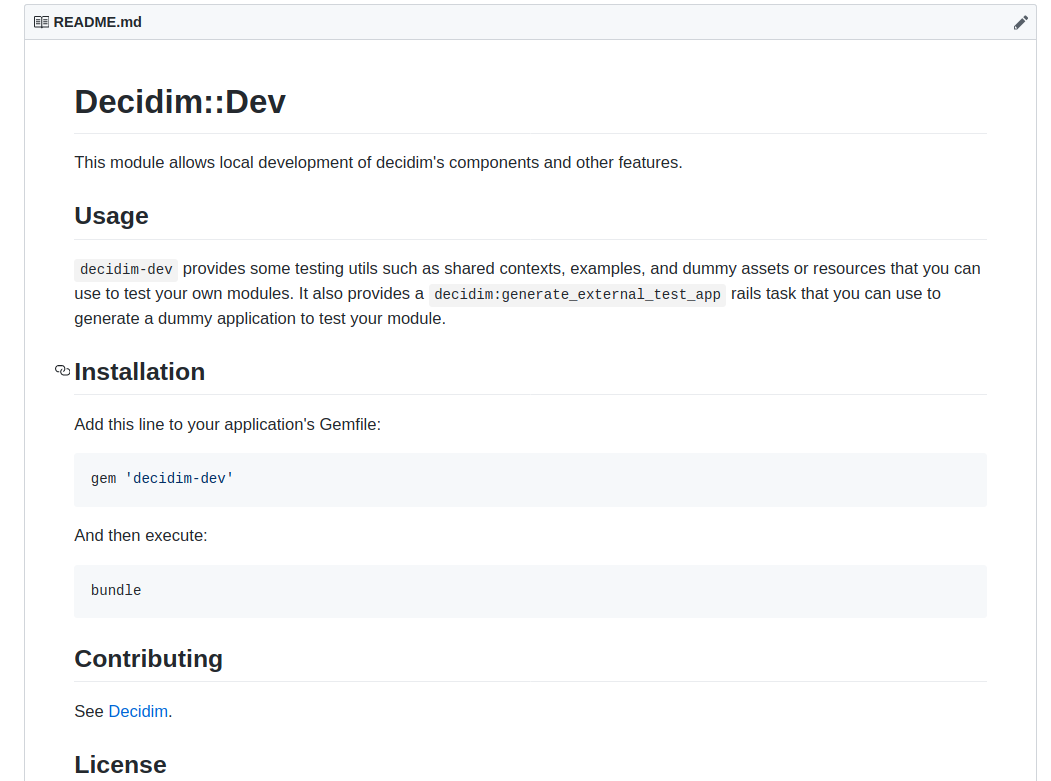Click the 'Add this line to your application's Gemfile' text
The width and height of the screenshot is (1051, 781).
[227, 424]
